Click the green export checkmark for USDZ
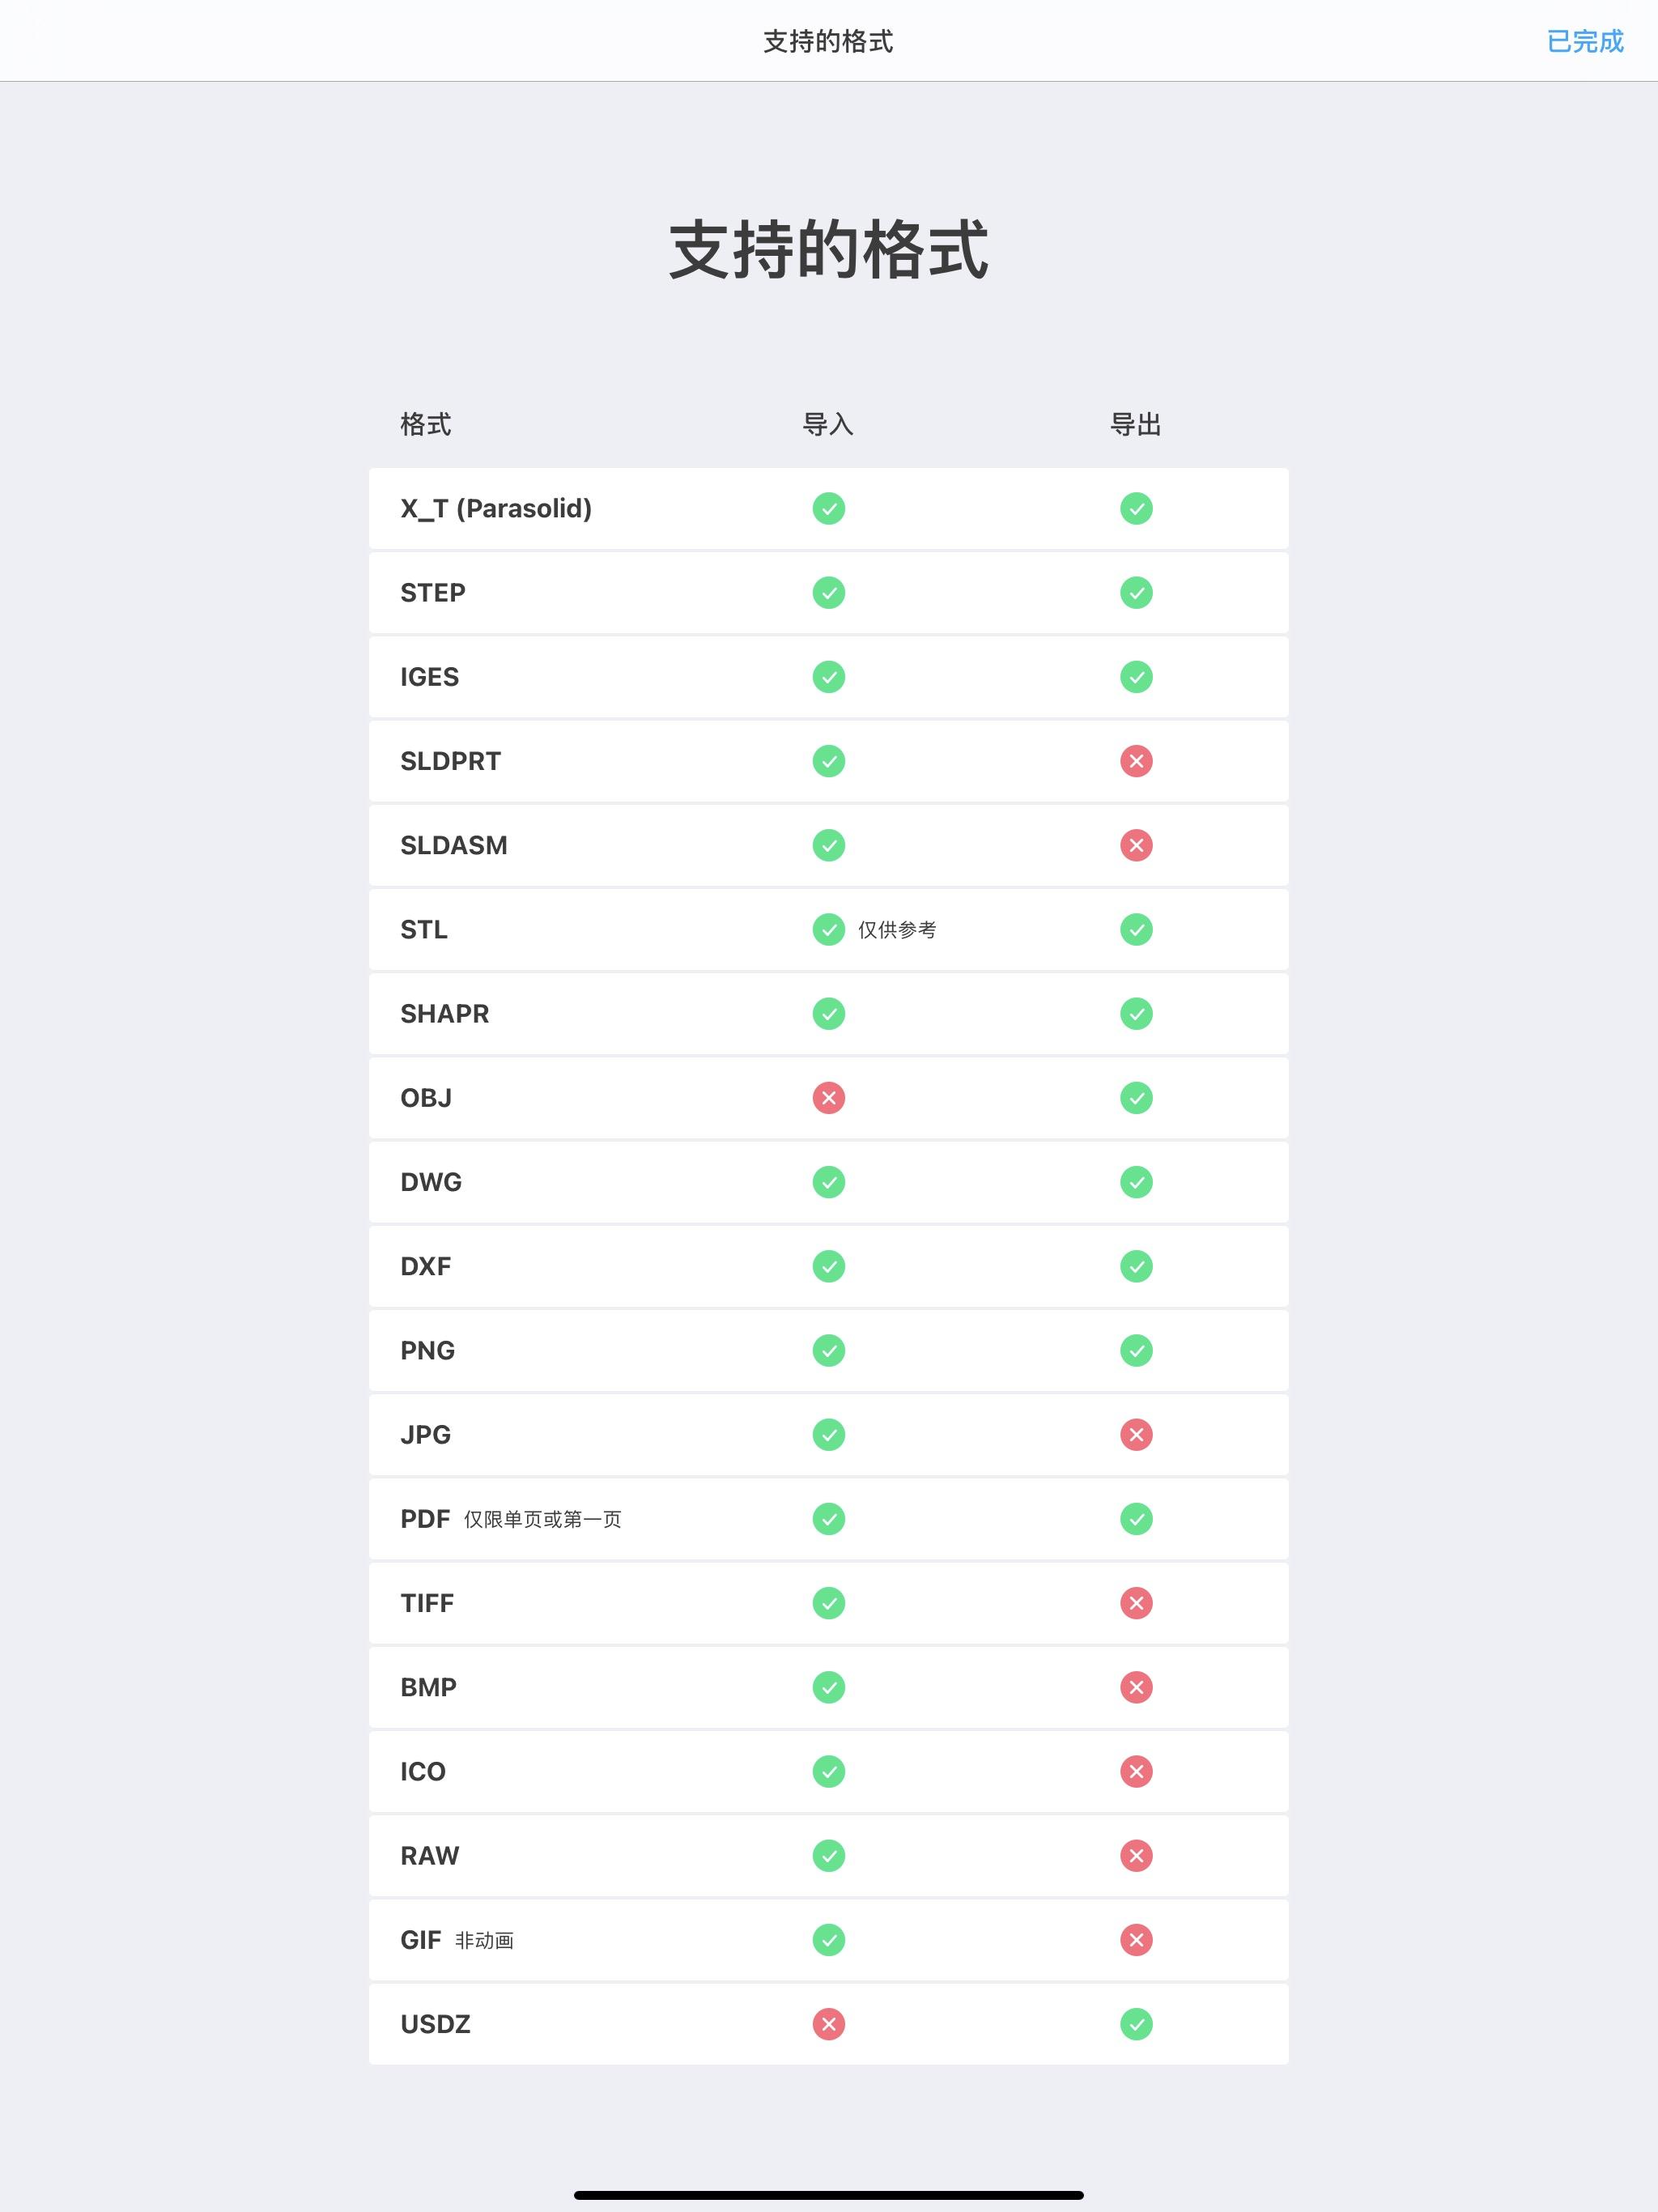The height and width of the screenshot is (2212, 1658). pyautogui.click(x=1136, y=2024)
